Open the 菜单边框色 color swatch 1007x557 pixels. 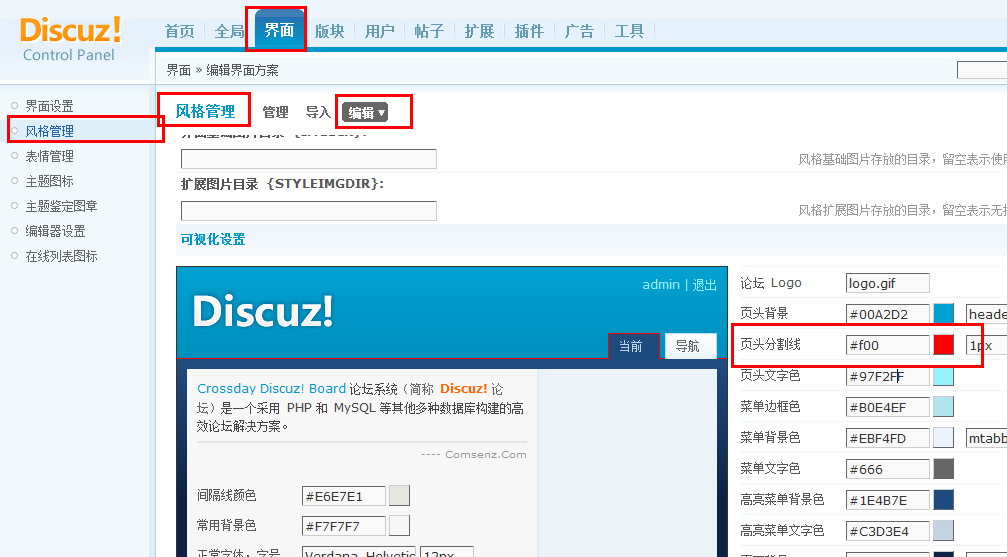(x=943, y=407)
